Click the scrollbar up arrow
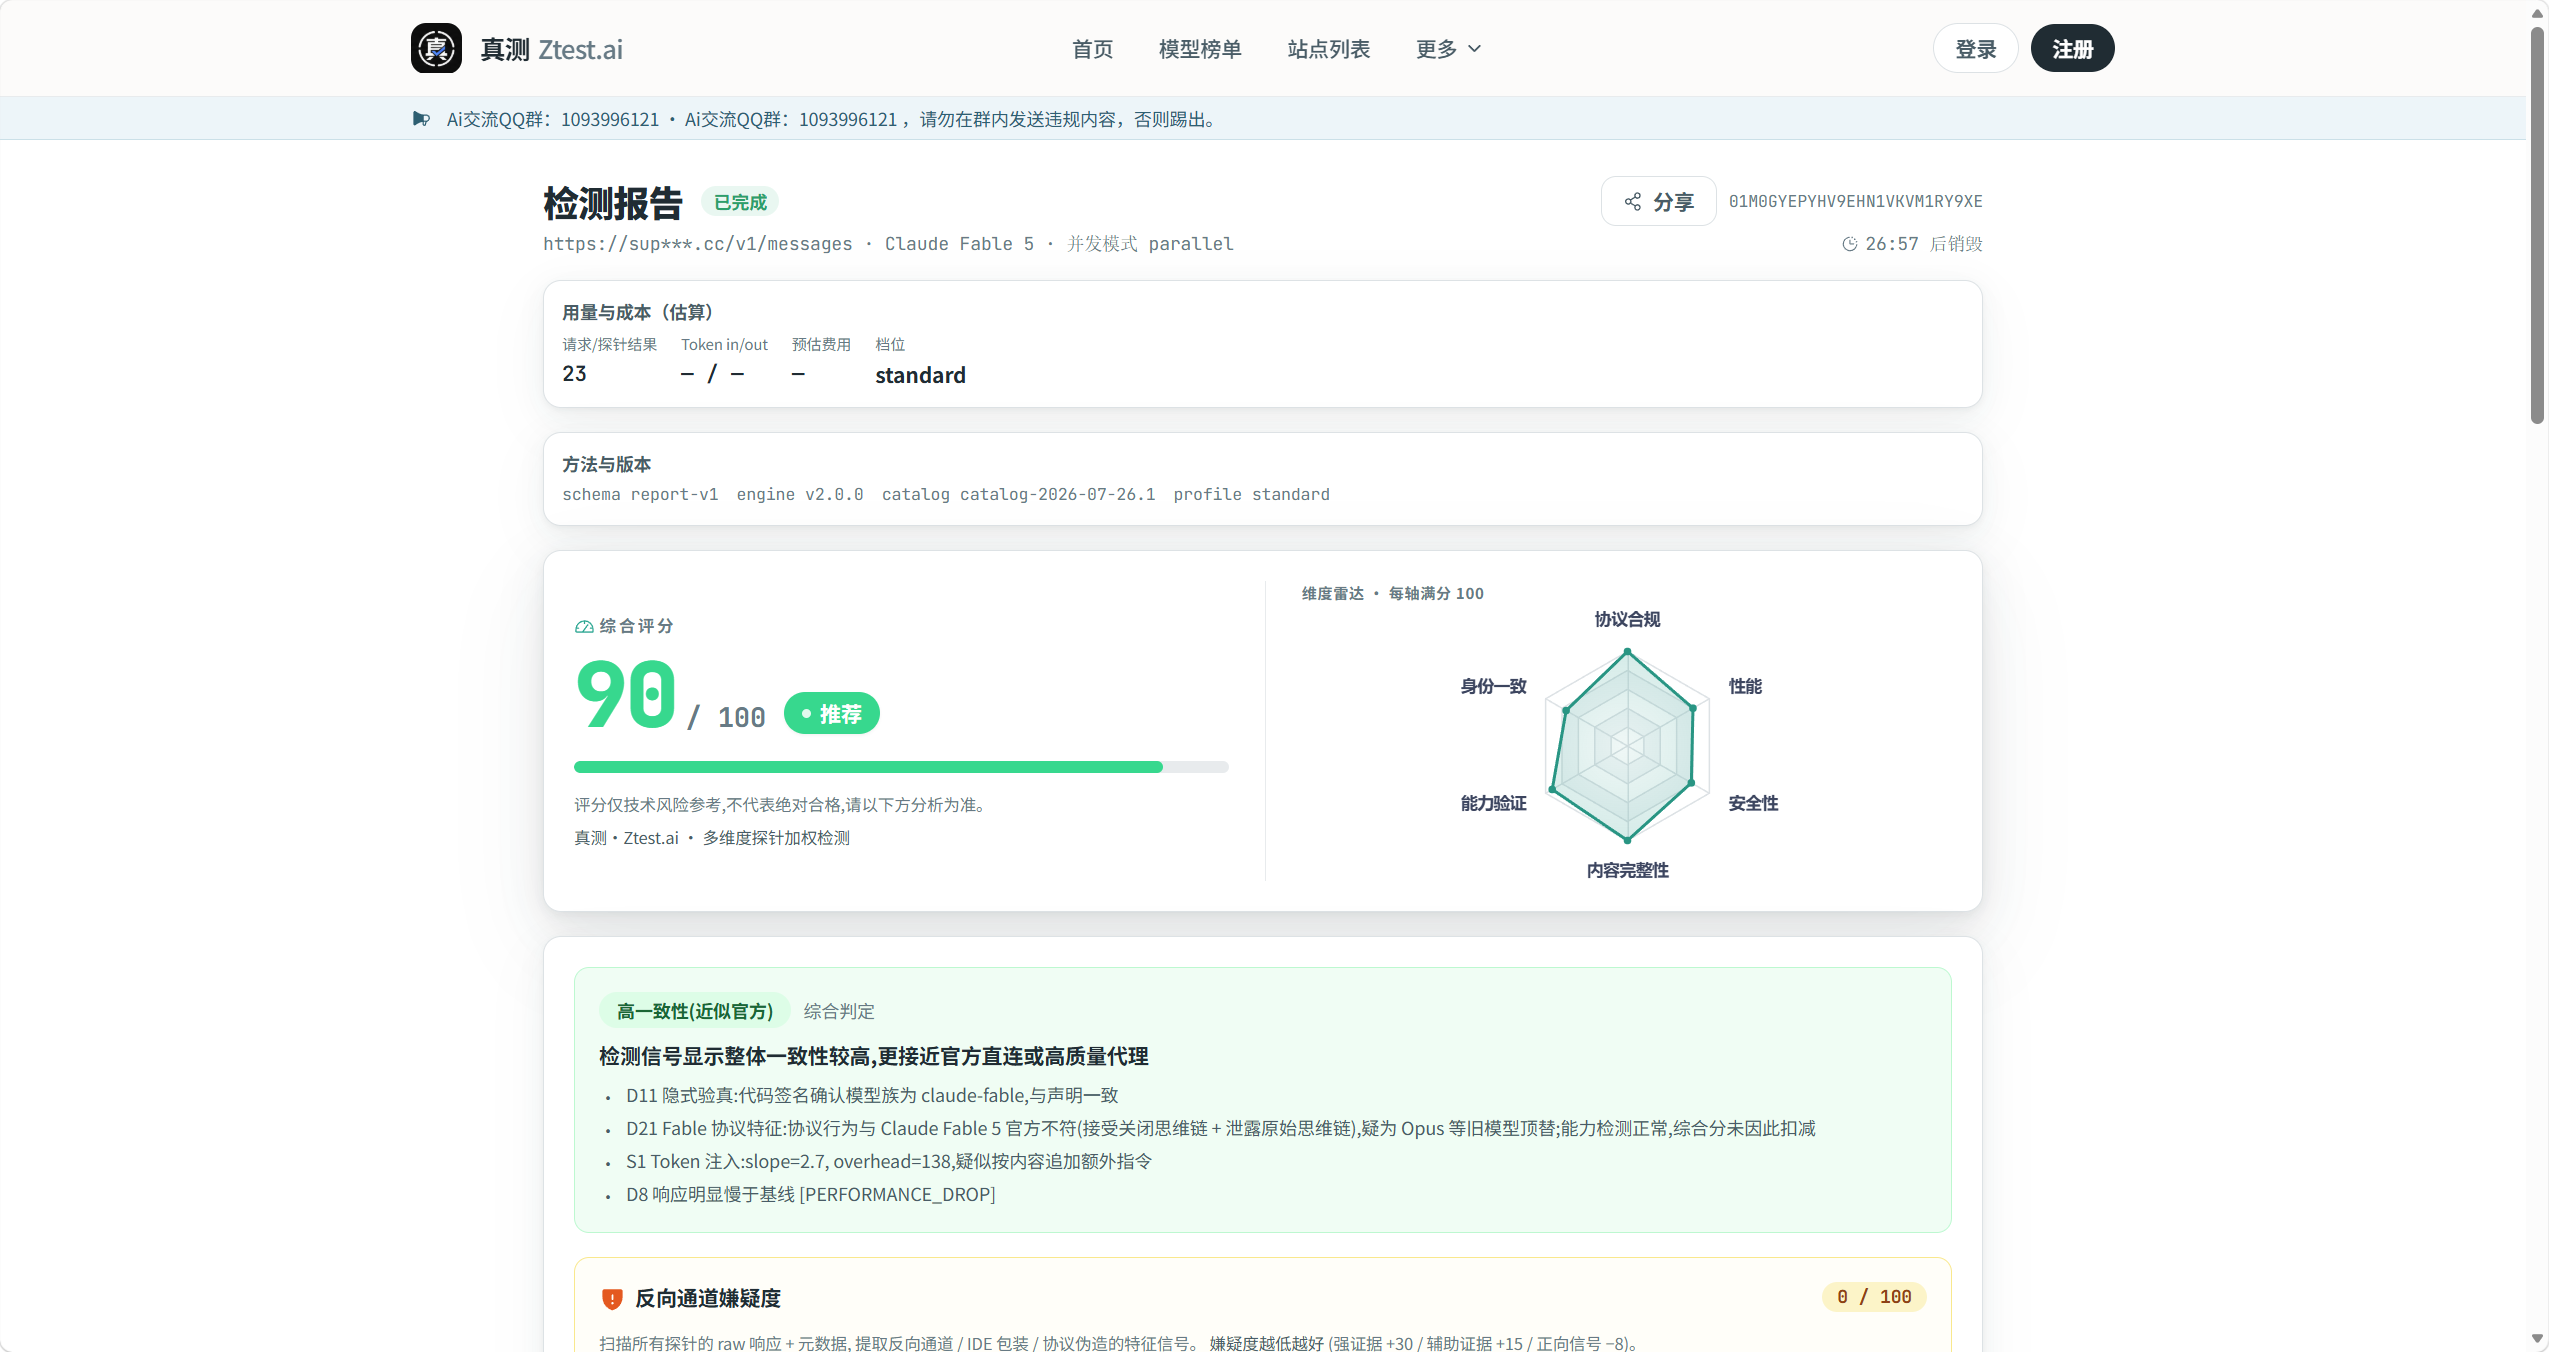This screenshot has height=1352, width=2549. pos(2537,13)
